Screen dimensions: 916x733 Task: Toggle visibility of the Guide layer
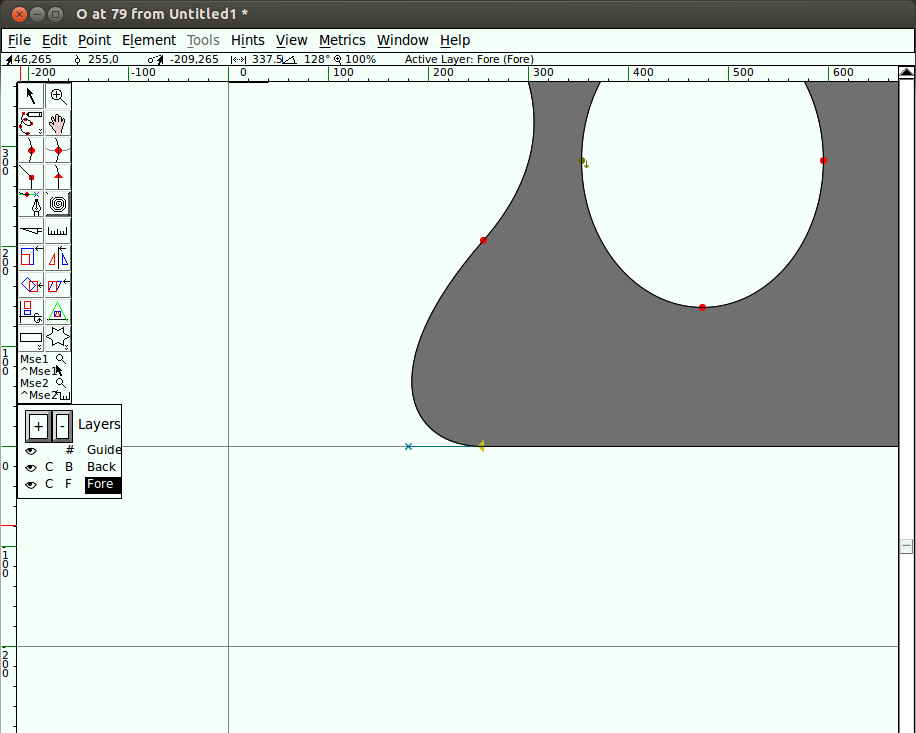tap(31, 451)
